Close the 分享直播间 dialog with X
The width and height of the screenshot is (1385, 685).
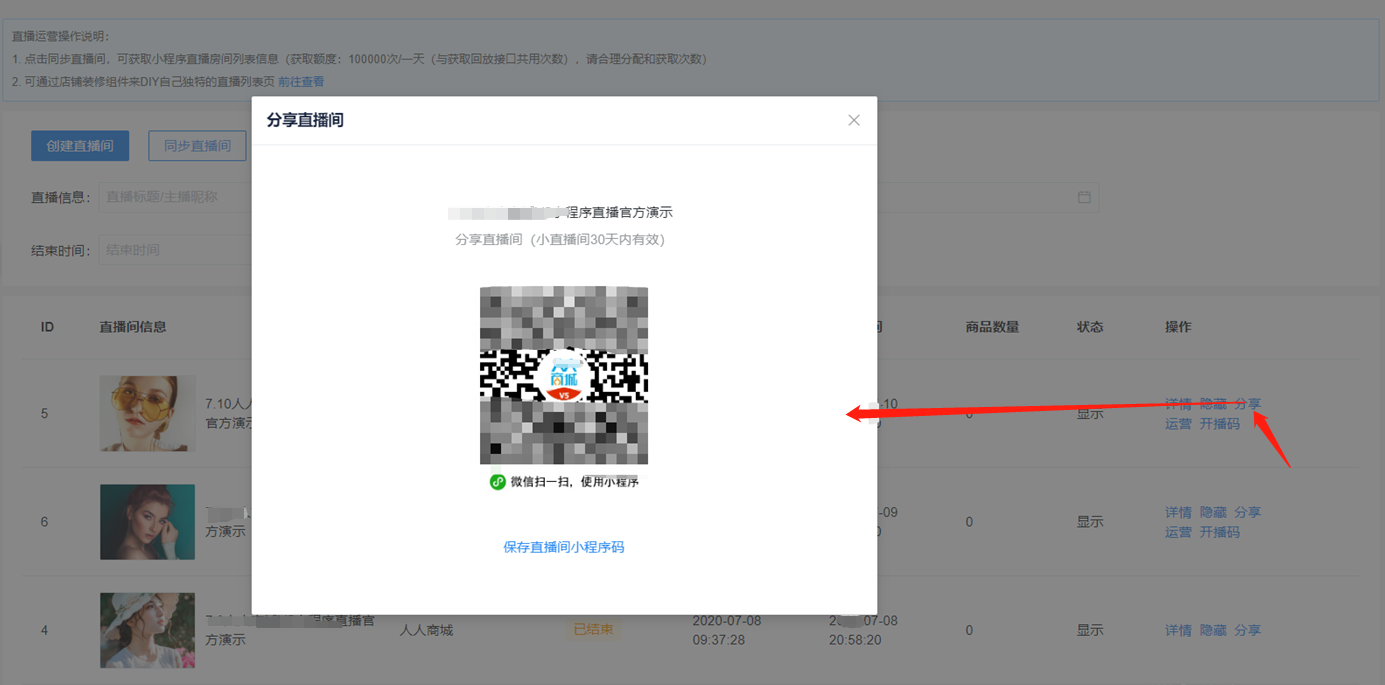tap(853, 120)
